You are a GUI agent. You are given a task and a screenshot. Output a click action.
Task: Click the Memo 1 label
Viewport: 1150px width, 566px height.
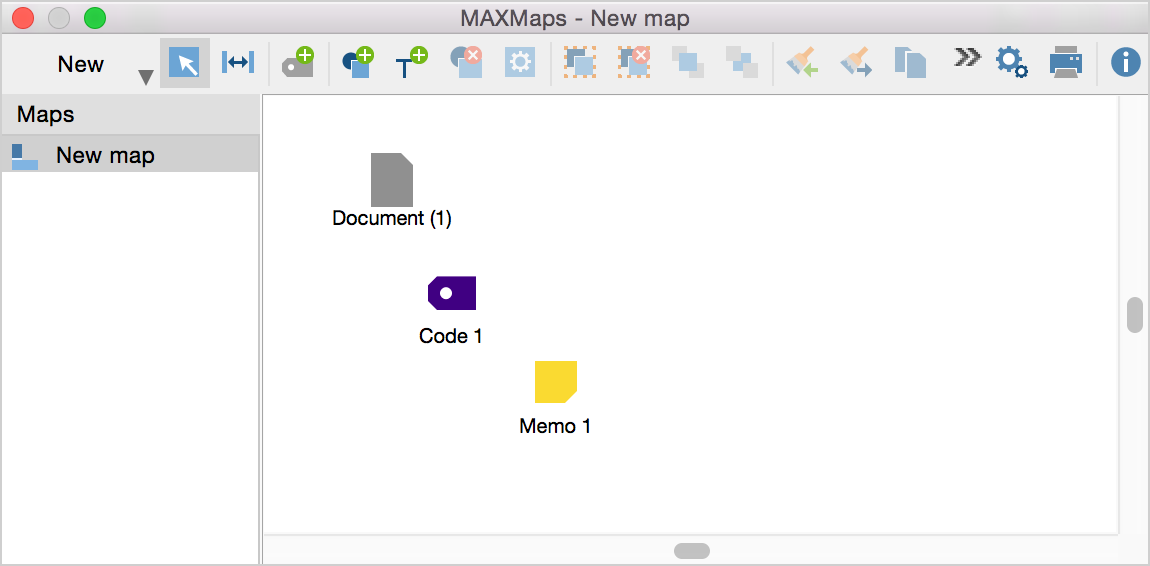(x=554, y=426)
